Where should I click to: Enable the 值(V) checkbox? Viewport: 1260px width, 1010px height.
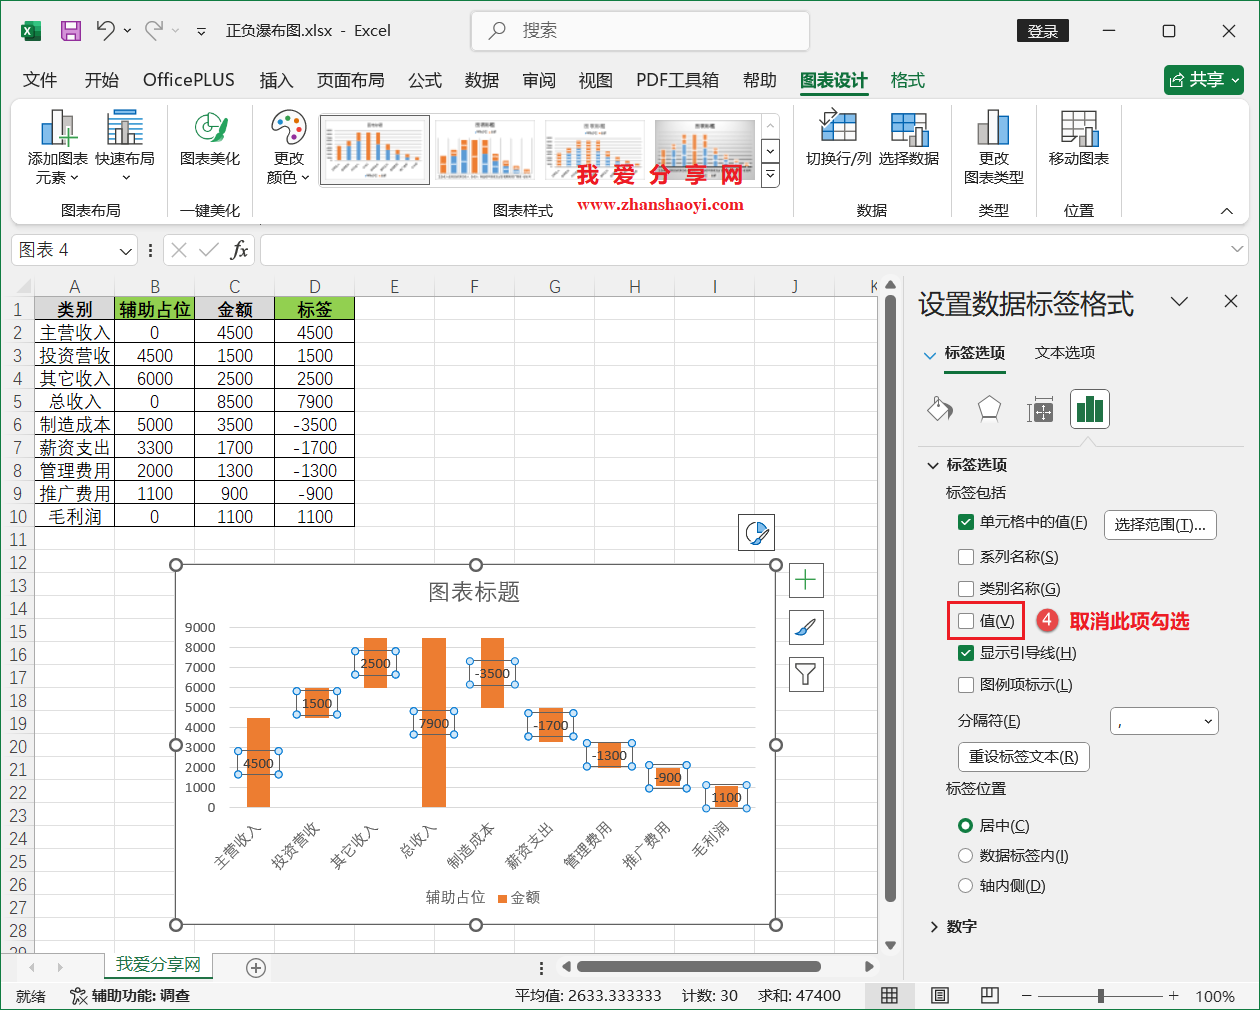(x=966, y=621)
